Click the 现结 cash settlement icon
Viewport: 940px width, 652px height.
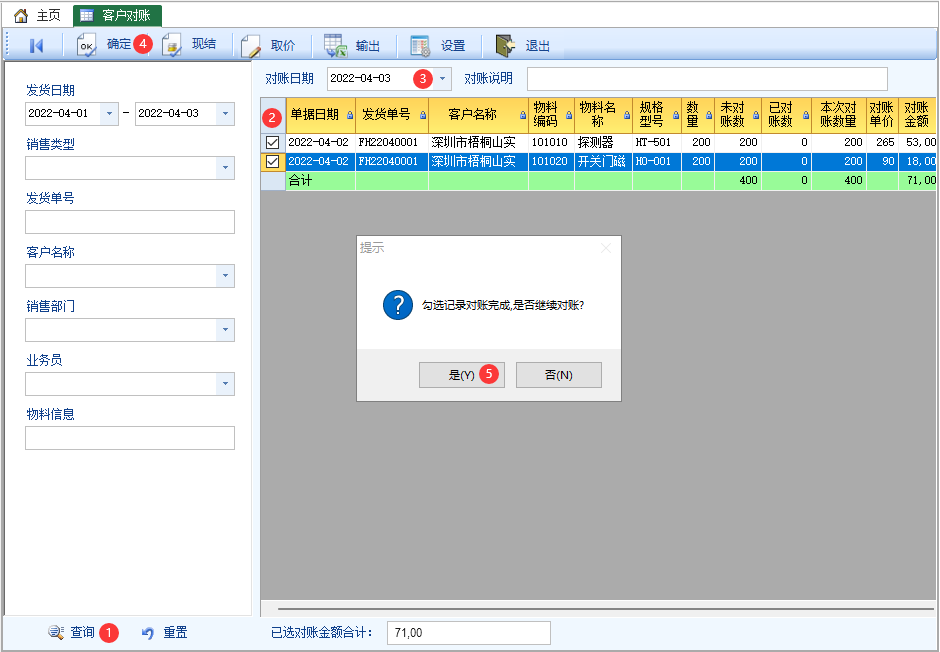coord(172,46)
